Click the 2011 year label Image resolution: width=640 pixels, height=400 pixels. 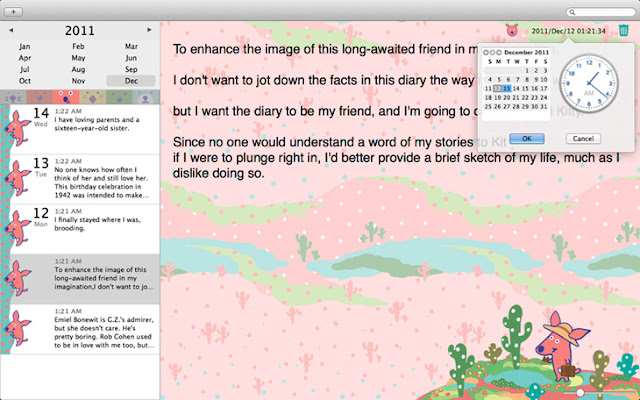coord(80,31)
